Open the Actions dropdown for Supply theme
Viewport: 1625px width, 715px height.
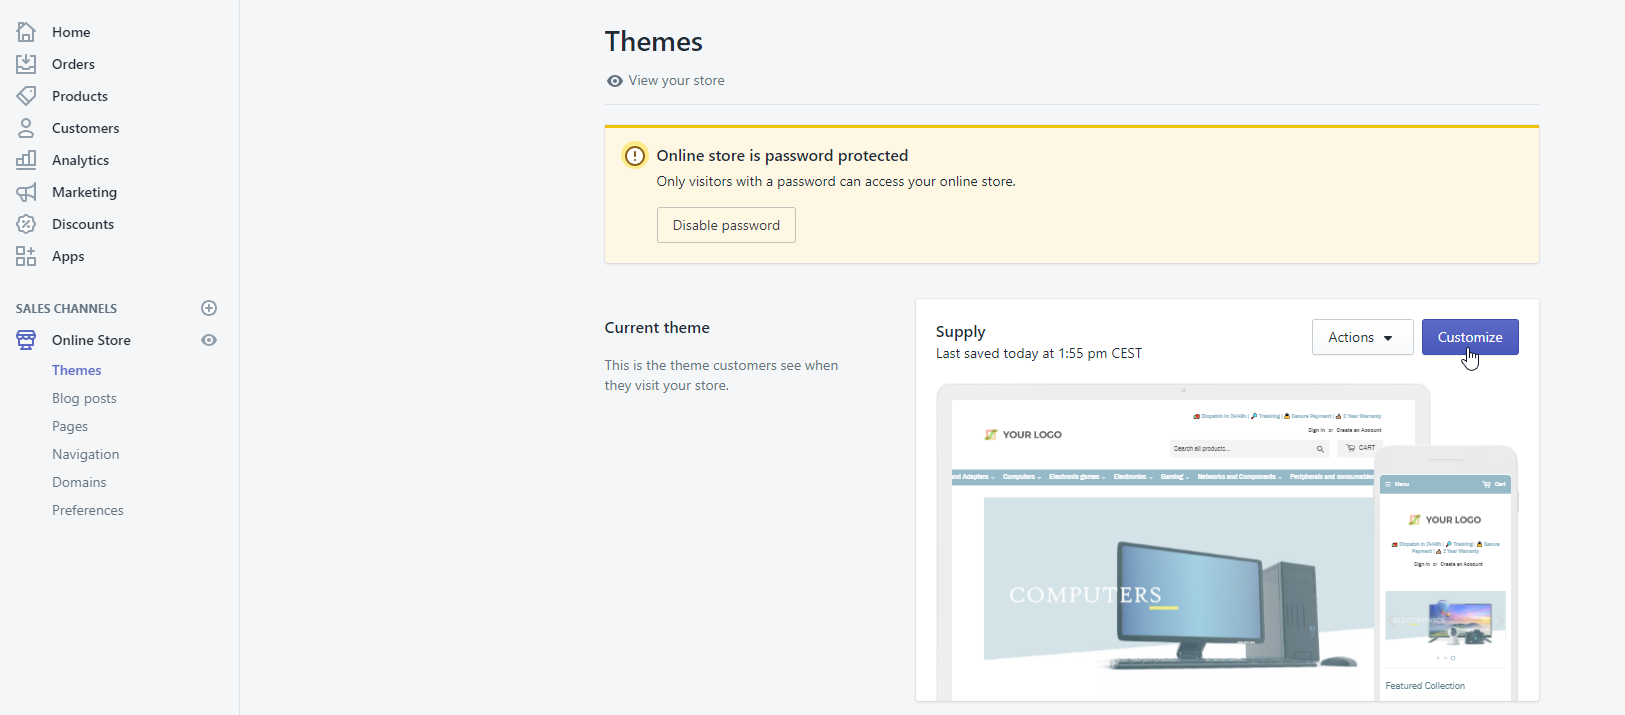[x=1362, y=337]
